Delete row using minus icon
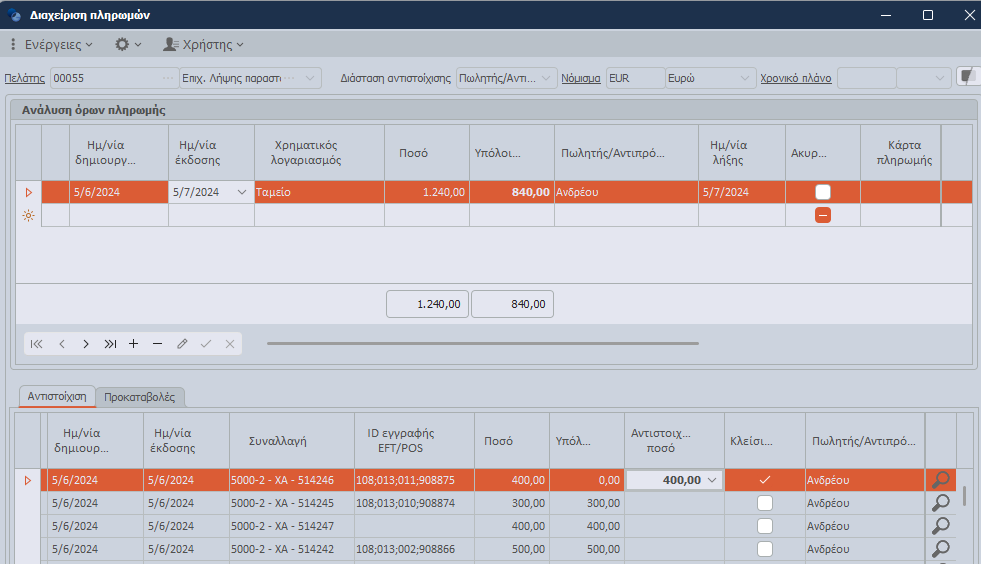The height and width of the screenshot is (564, 981). (157, 344)
